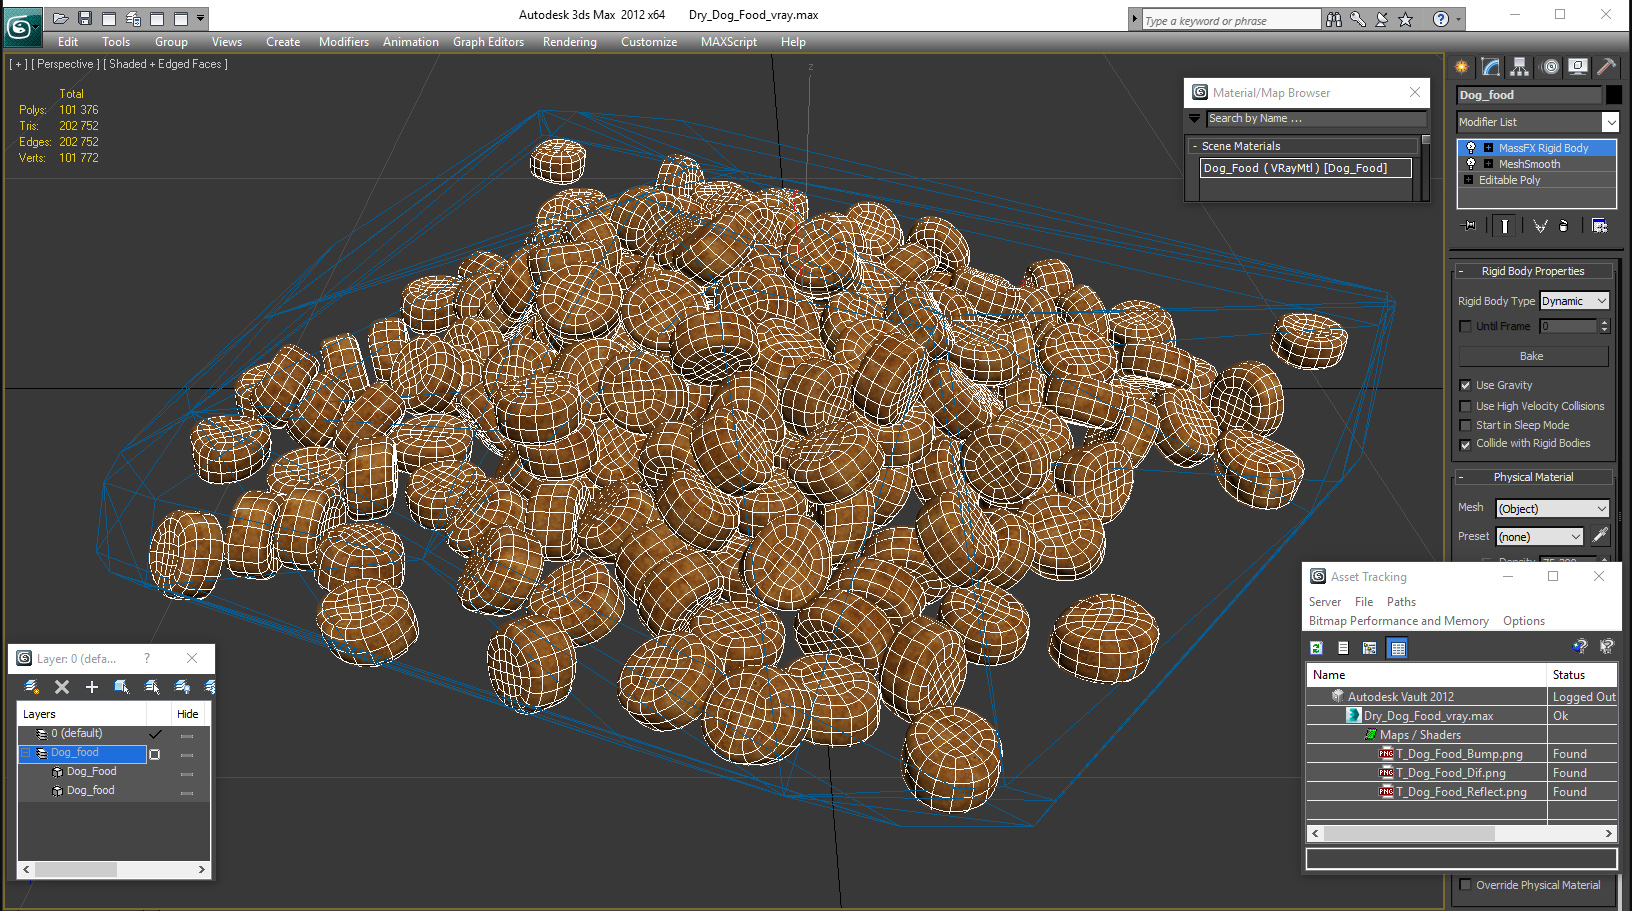Open Bitmap Performance and Memory menu
The image size is (1632, 911).
click(1398, 621)
